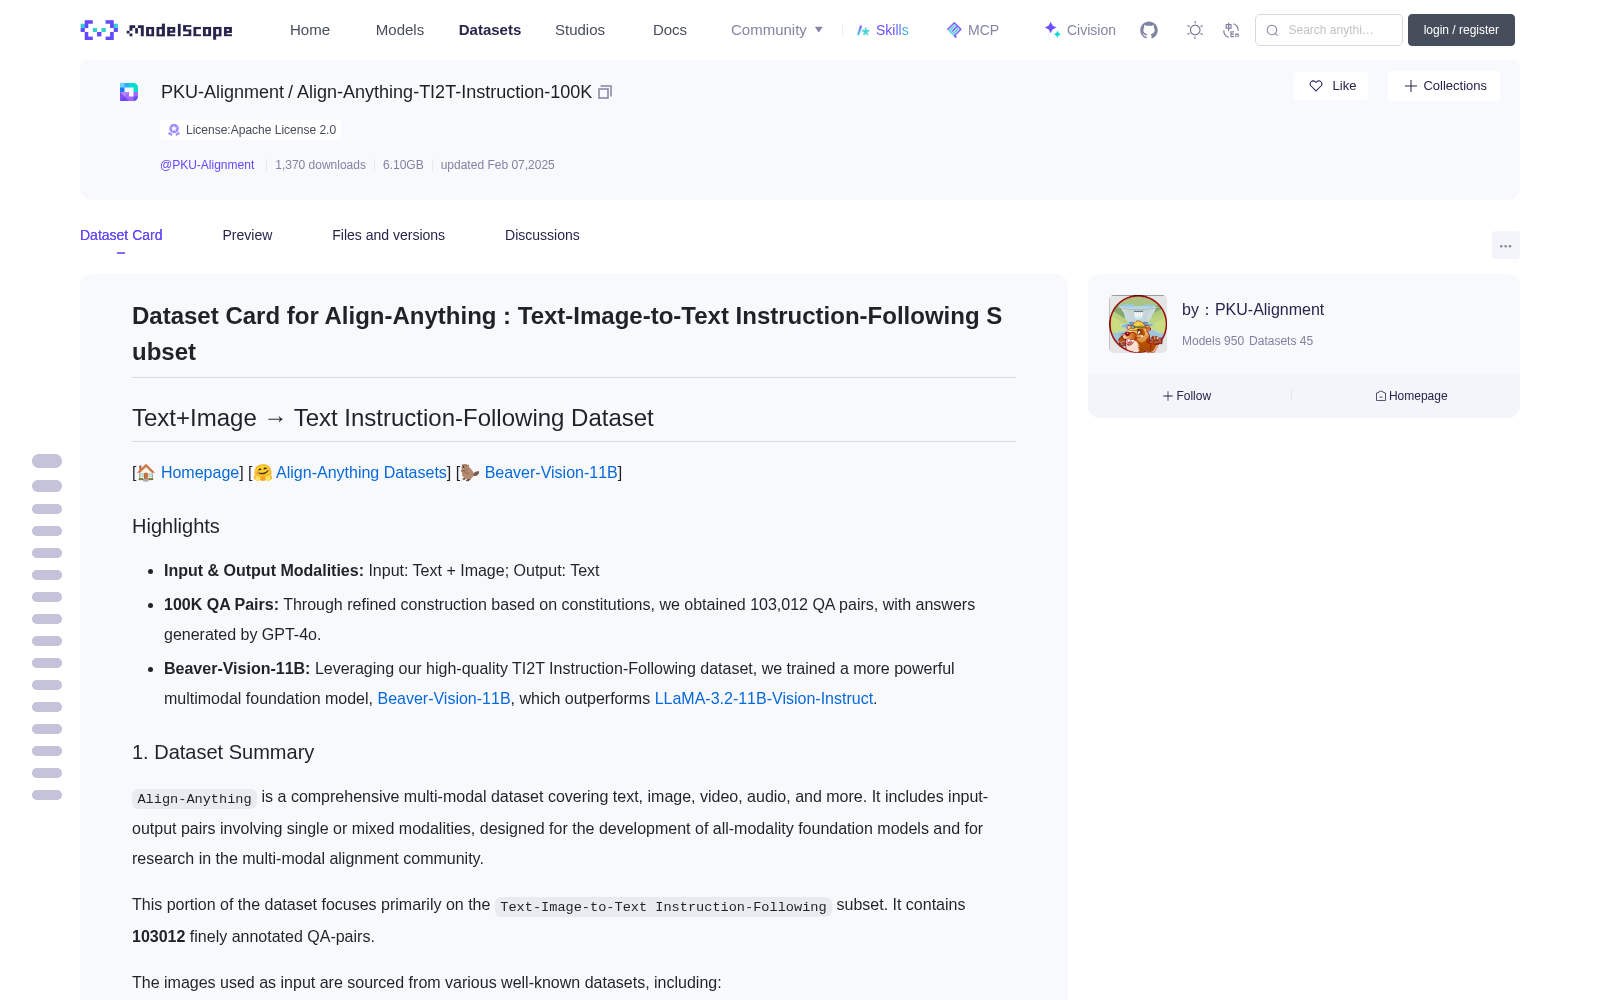This screenshot has height=1000, width=1600.
Task: Add dataset to Collections
Action: point(1444,86)
